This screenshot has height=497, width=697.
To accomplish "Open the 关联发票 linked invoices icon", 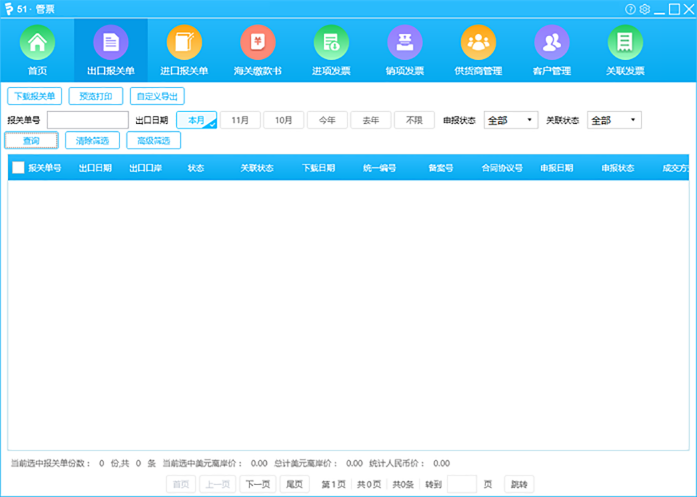I will 625,45.
